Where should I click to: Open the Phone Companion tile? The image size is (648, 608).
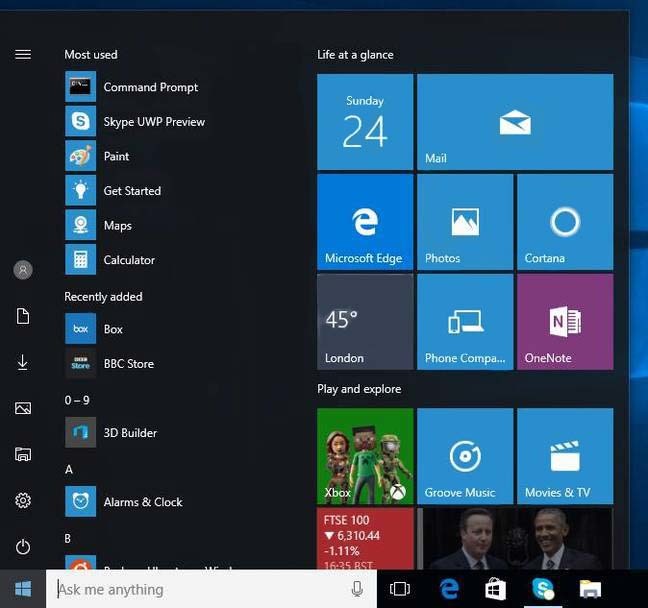tap(465, 322)
